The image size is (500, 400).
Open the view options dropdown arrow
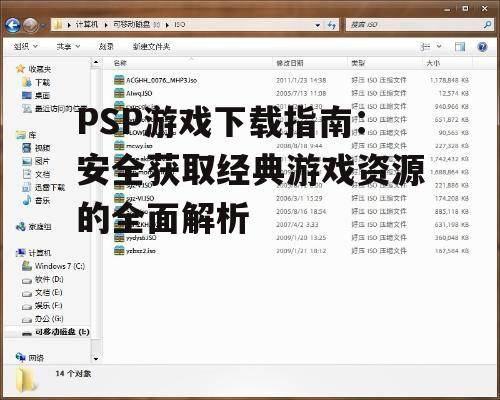pyautogui.click(x=439, y=47)
